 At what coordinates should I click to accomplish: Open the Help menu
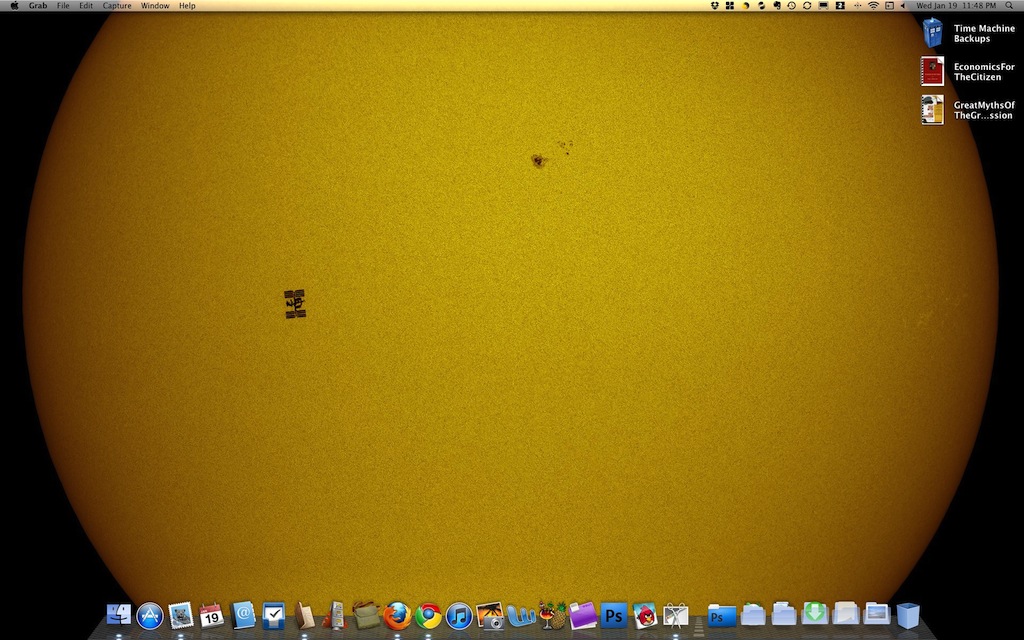[187, 5]
